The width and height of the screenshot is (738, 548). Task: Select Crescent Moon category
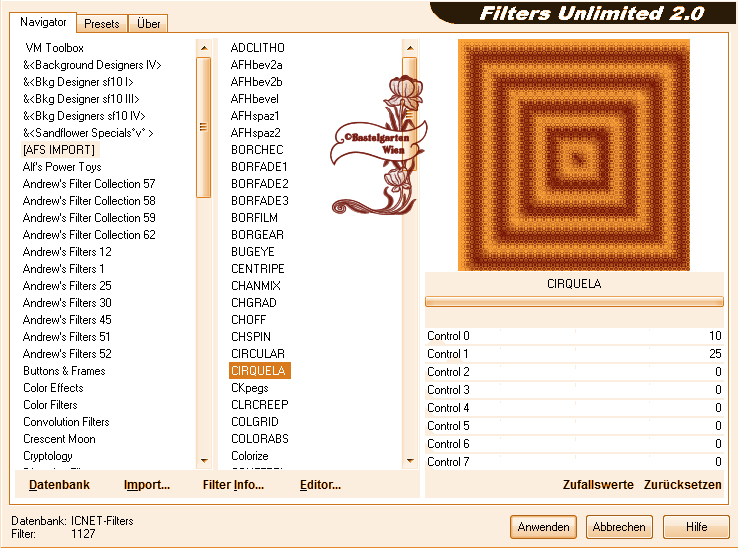click(x=59, y=439)
